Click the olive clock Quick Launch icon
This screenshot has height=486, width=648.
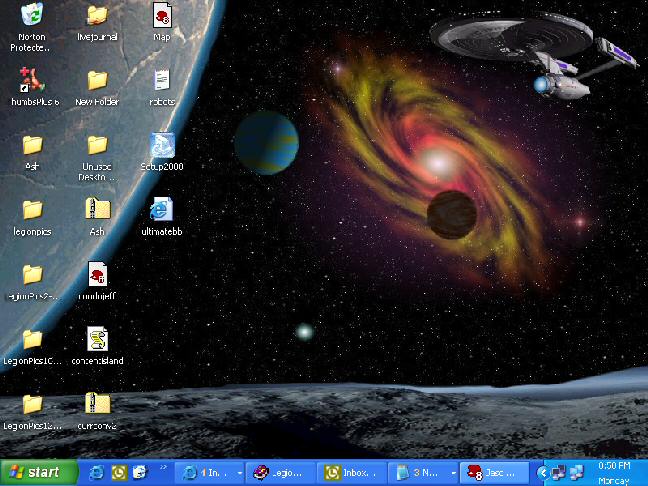tap(119, 472)
